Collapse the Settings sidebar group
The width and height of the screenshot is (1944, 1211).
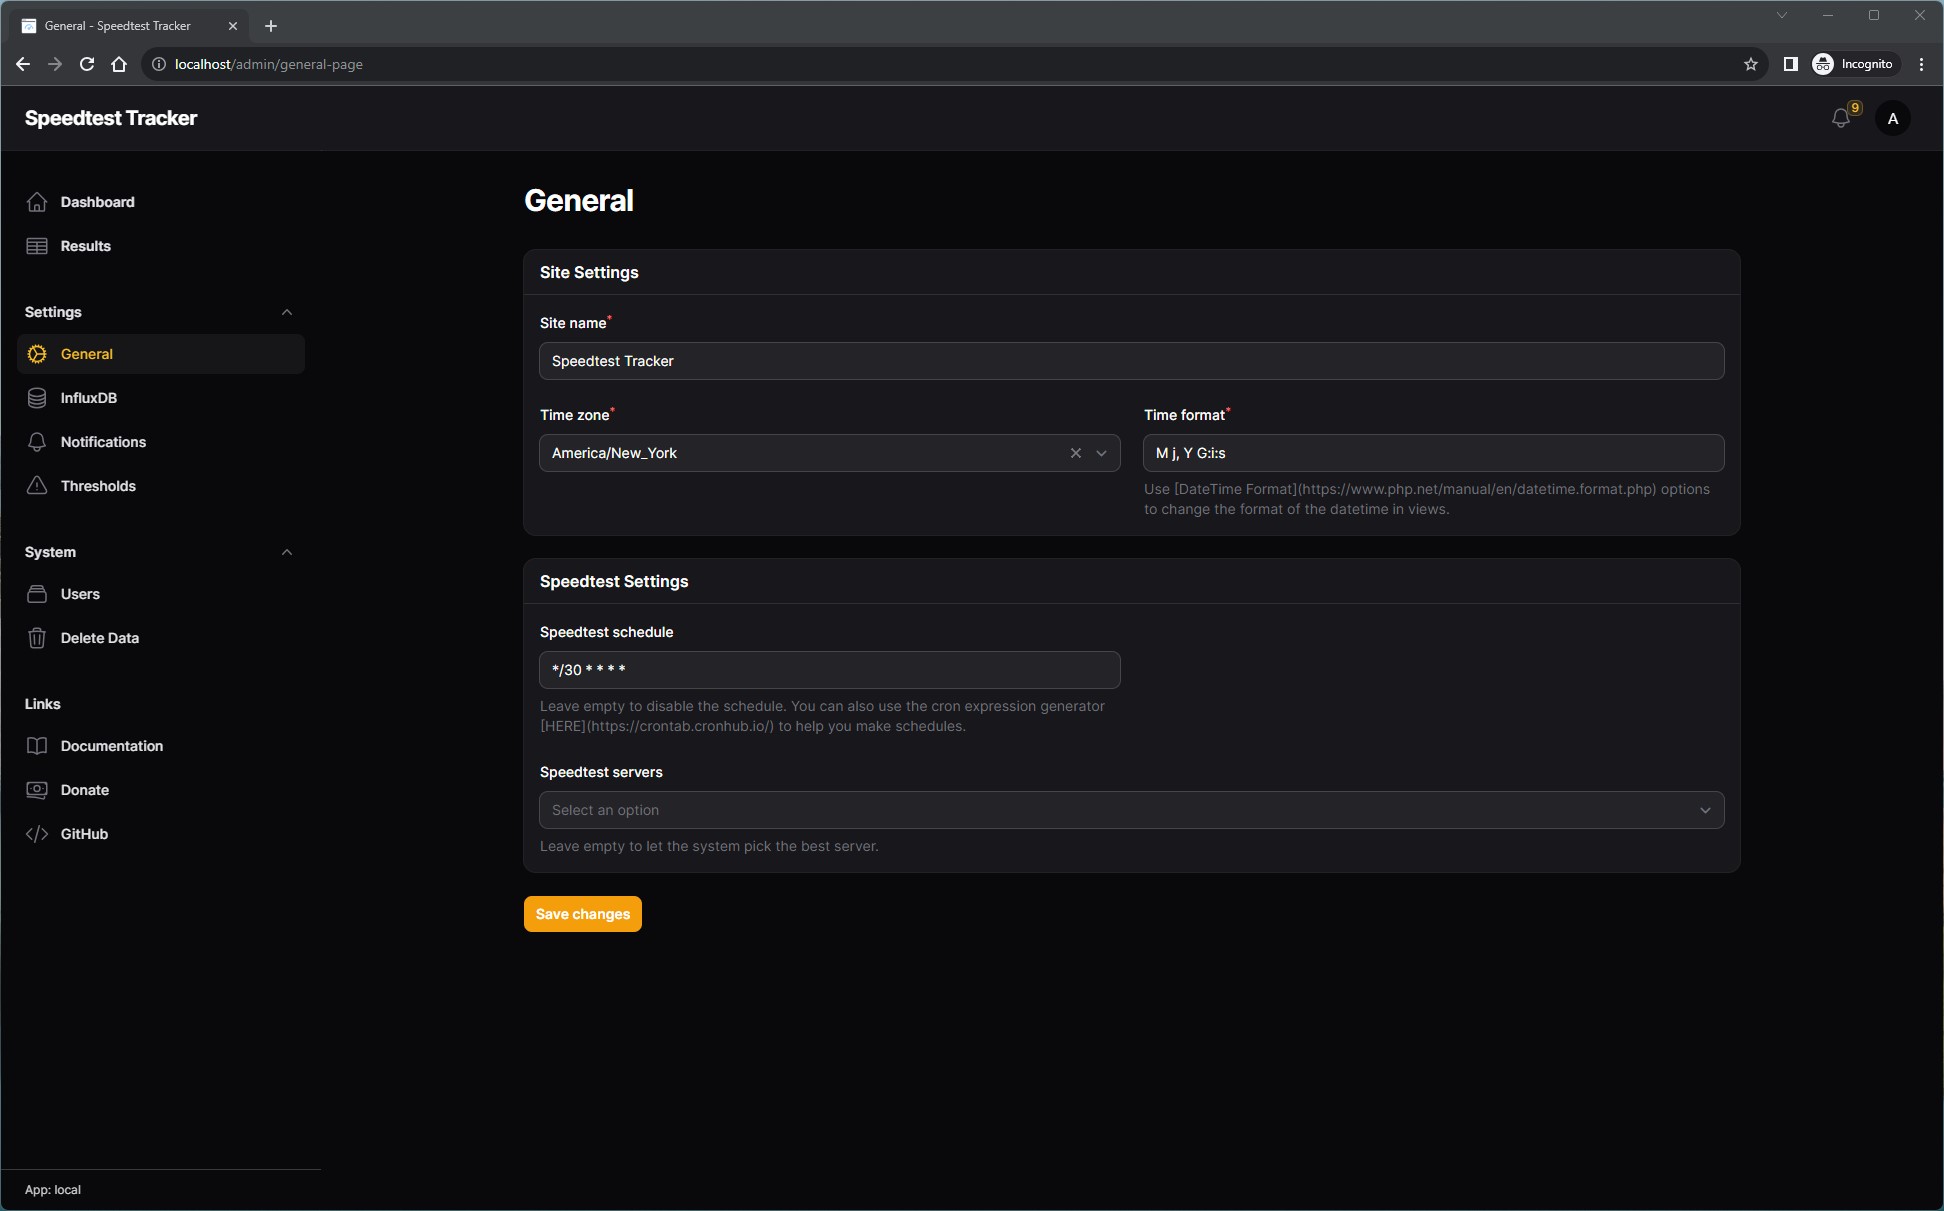(x=287, y=312)
